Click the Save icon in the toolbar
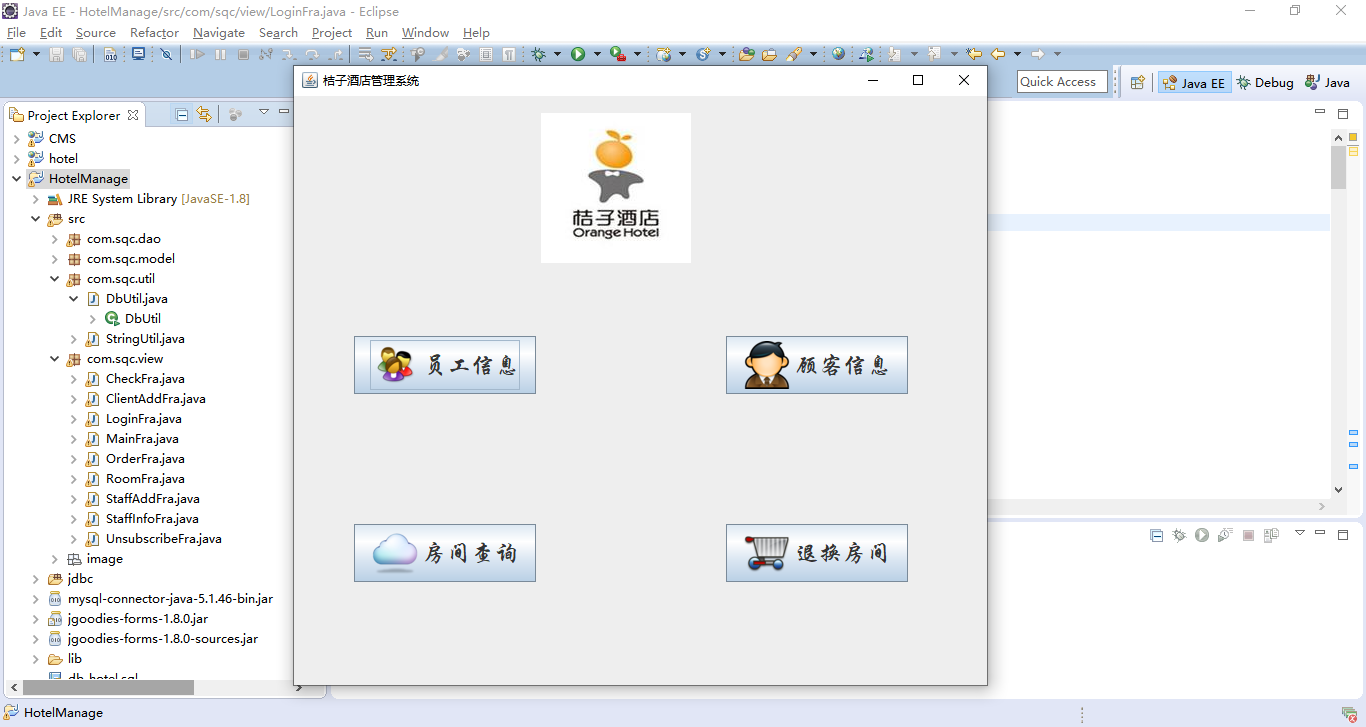This screenshot has height=727, width=1366. click(57, 55)
